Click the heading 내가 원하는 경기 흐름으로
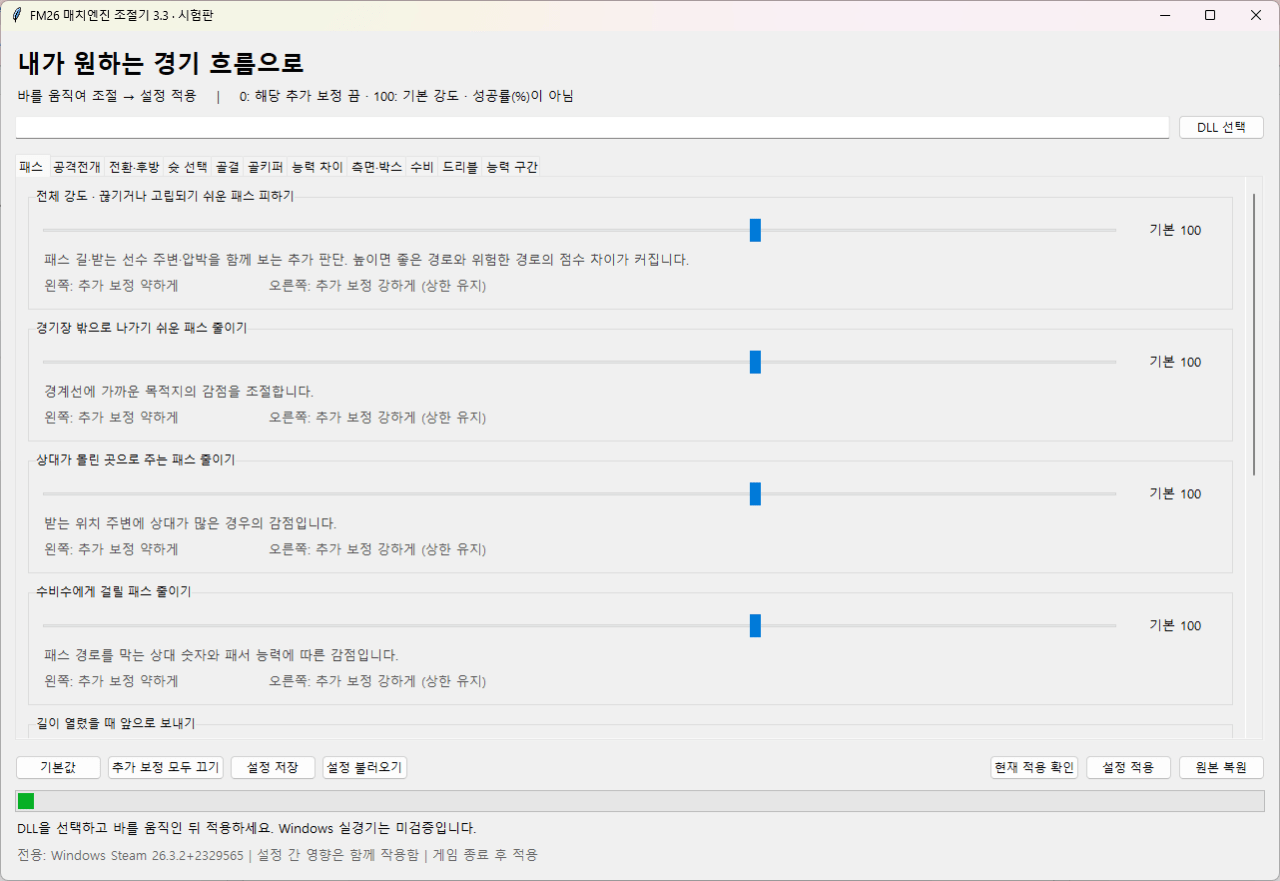 point(160,63)
